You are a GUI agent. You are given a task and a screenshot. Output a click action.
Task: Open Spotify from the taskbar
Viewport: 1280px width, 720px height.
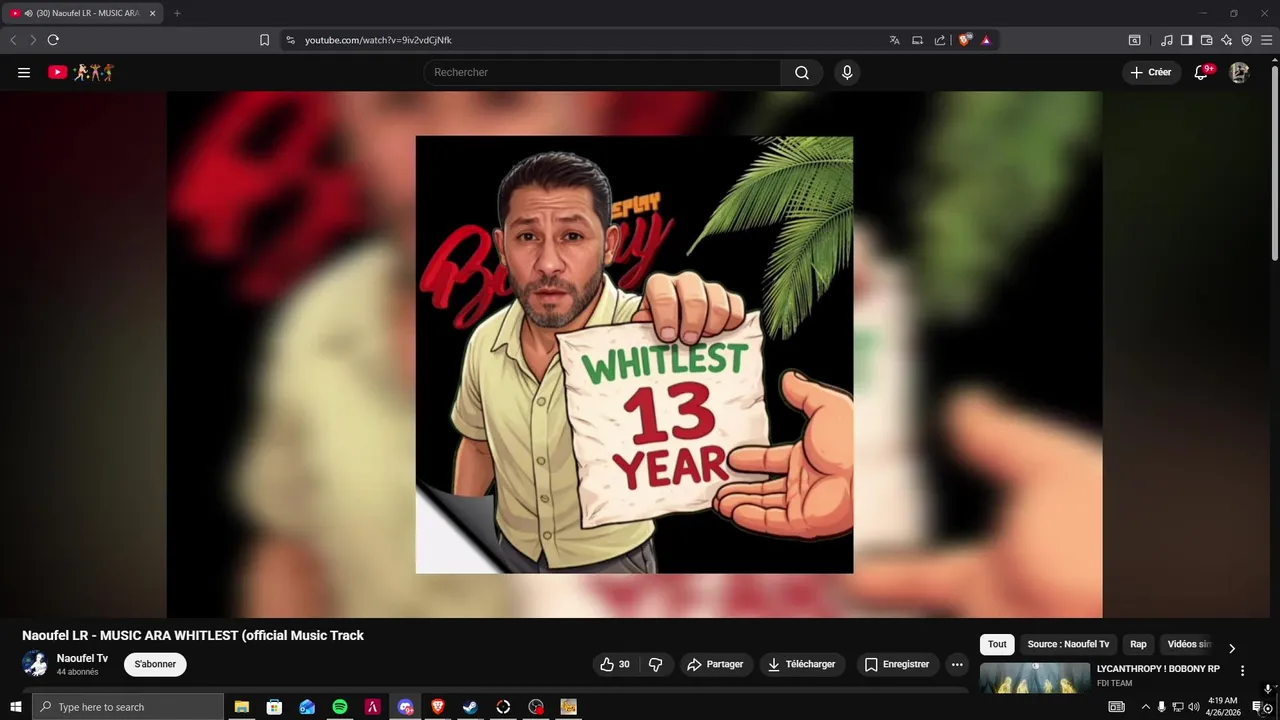340,707
